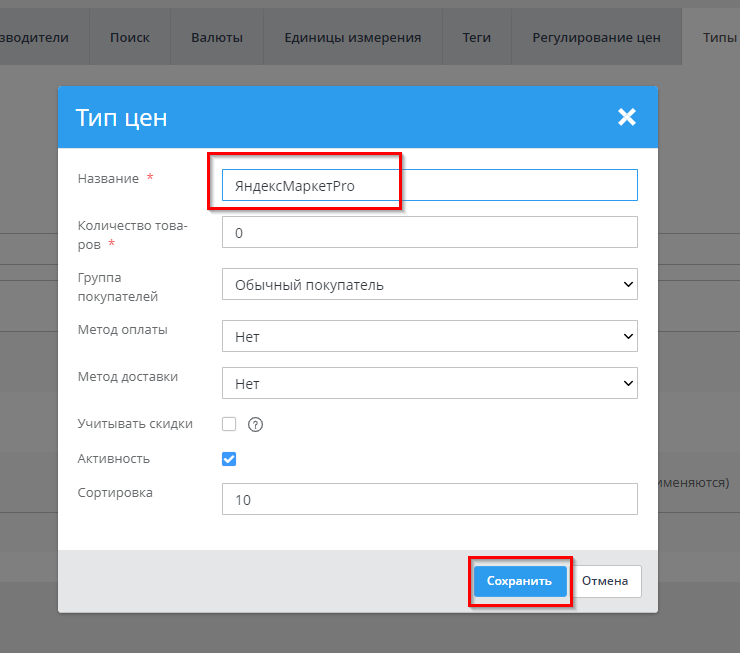This screenshot has width=740, height=653.
Task: Enable the Учитывать скидки checkbox
Action: [229, 424]
